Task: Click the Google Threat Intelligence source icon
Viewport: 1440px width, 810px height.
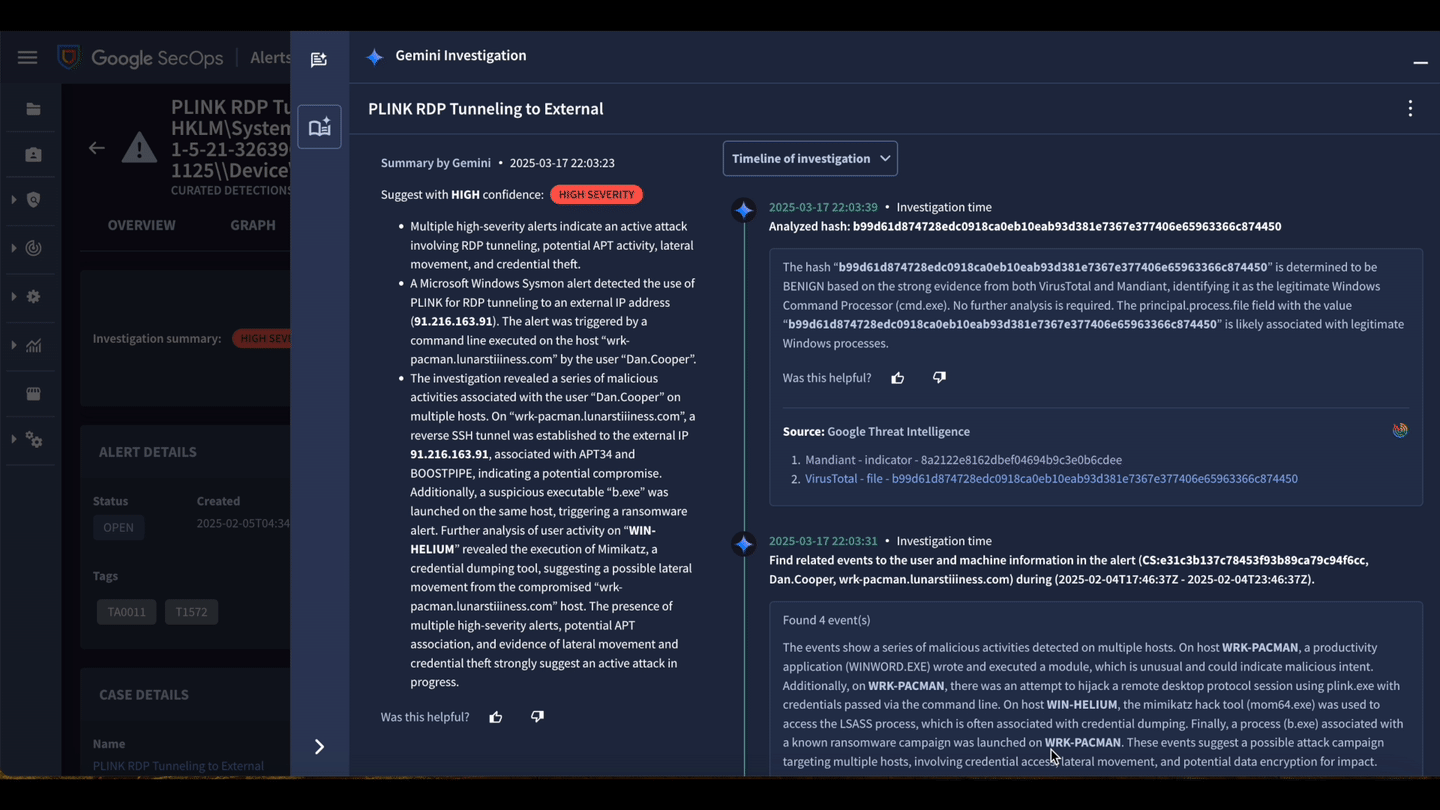Action: tap(1399, 430)
